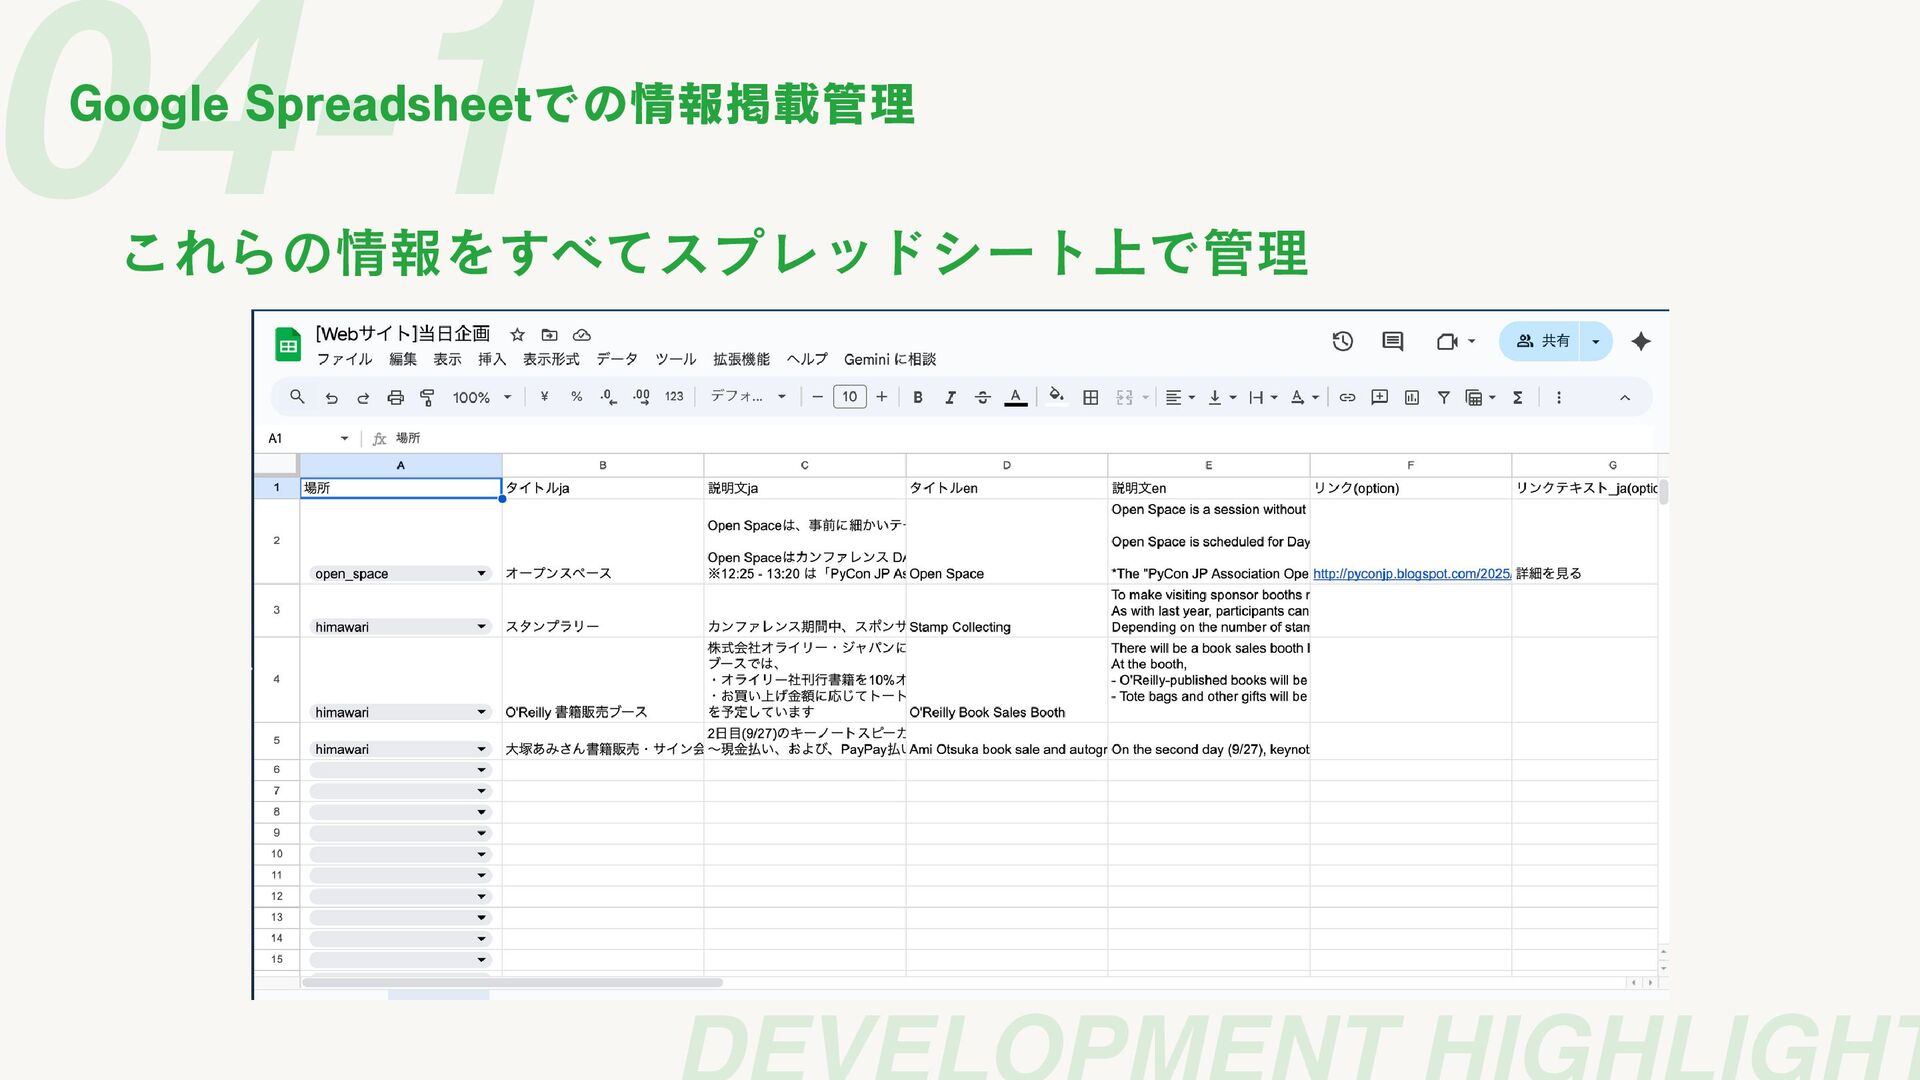This screenshot has height=1080, width=1920.
Task: Open version history clock icon
Action: (1342, 341)
